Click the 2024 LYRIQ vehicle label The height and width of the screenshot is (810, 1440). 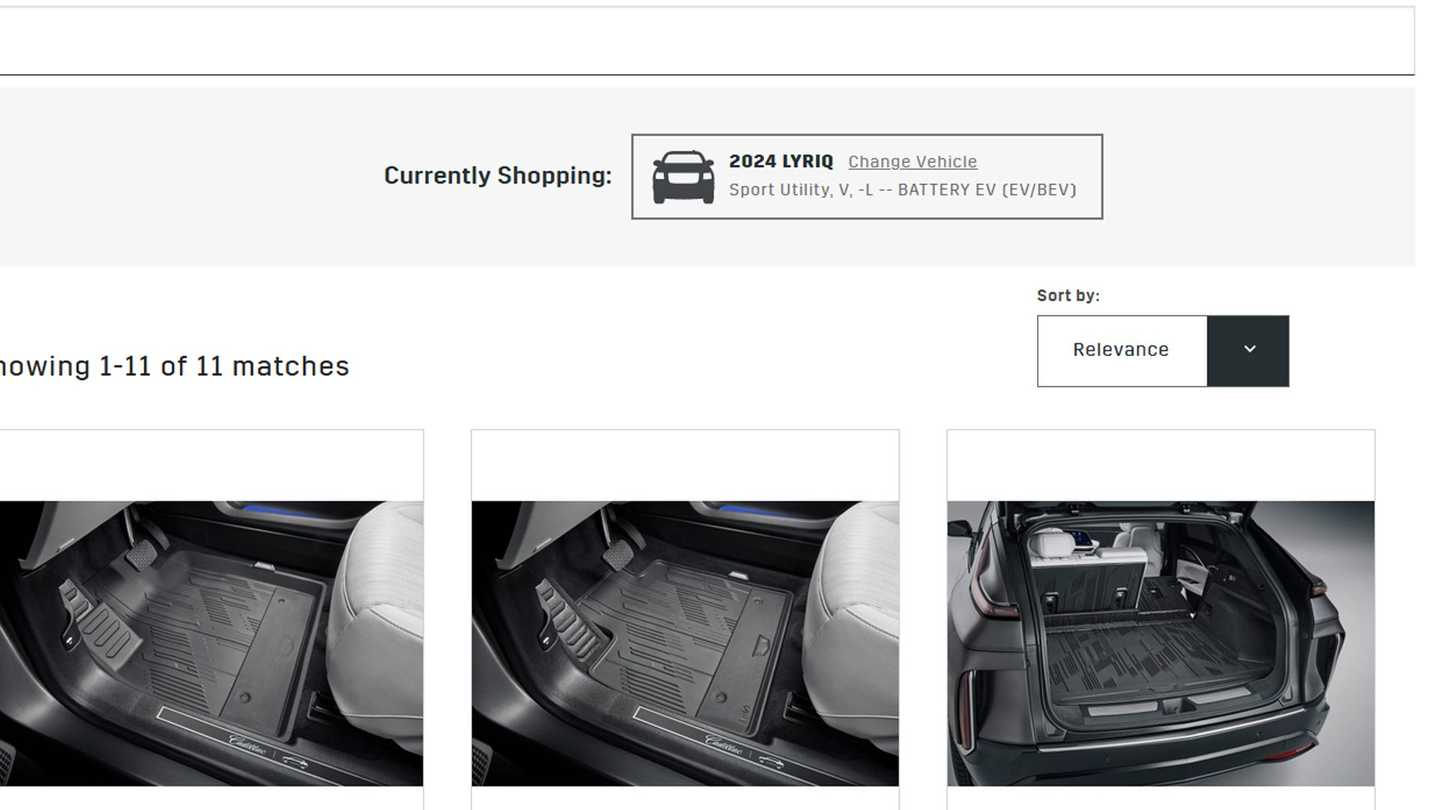[x=781, y=161]
